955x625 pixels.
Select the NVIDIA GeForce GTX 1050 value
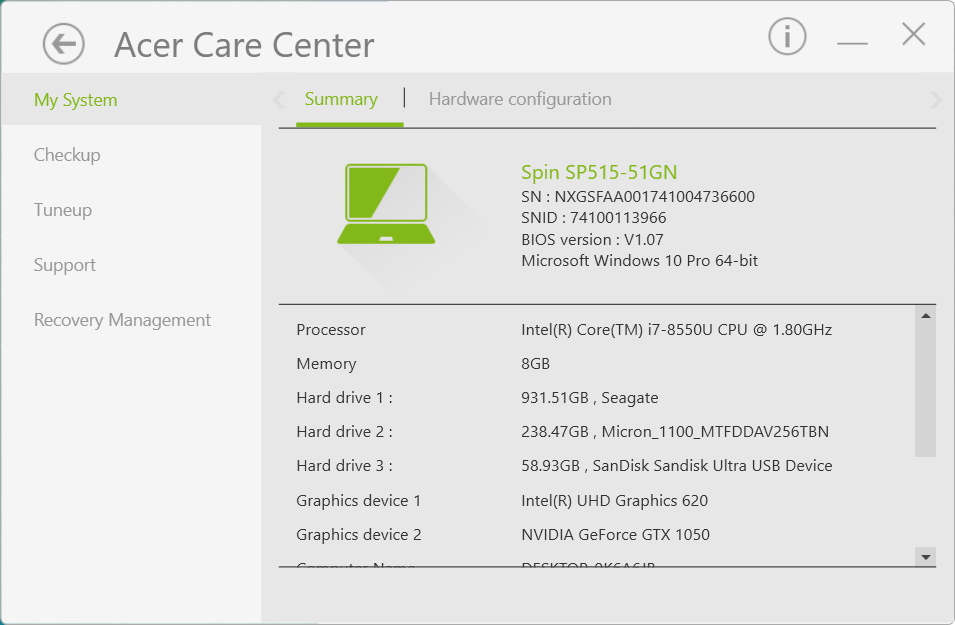pos(615,535)
